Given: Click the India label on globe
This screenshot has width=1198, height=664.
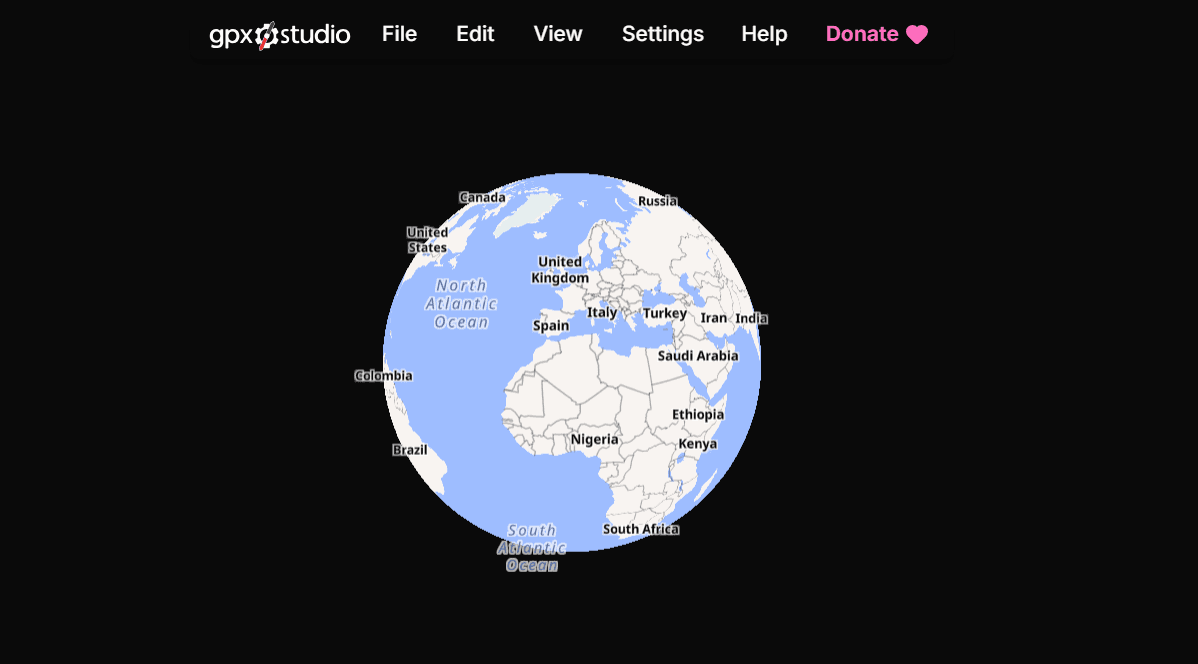Looking at the screenshot, I should [751, 319].
